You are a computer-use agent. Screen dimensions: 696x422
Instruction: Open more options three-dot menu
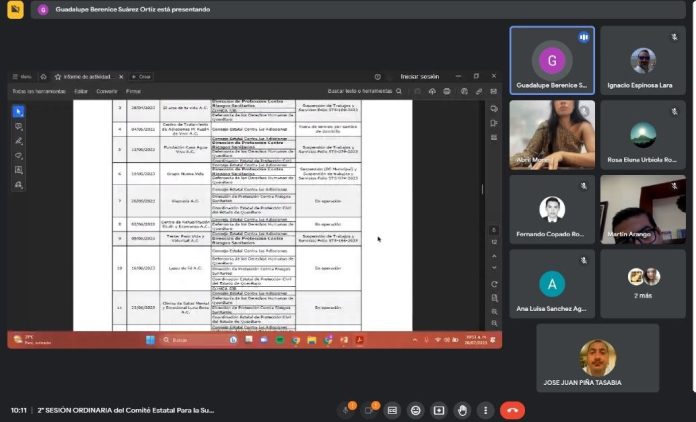click(x=484, y=410)
